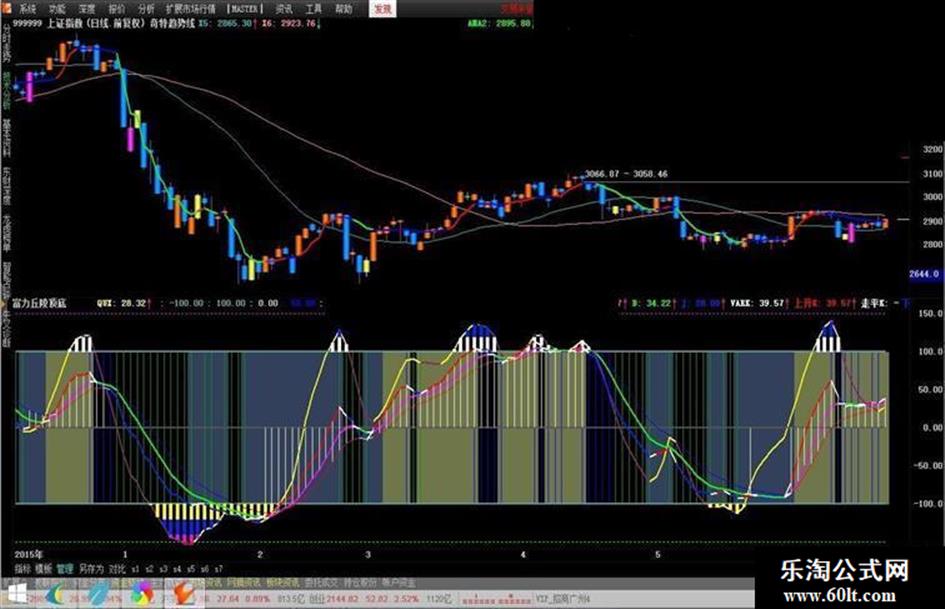
Task: Open the 扩展市场行情 menu
Action: (191, 9)
